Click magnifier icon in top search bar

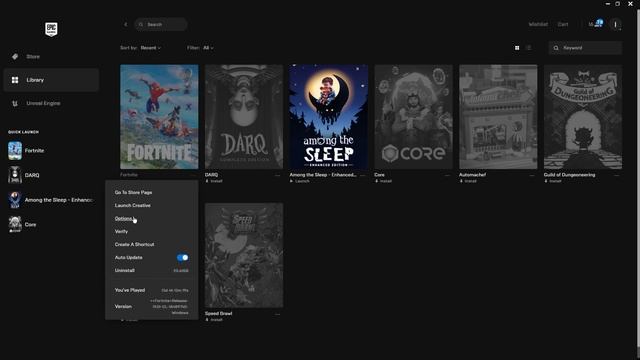coord(141,24)
